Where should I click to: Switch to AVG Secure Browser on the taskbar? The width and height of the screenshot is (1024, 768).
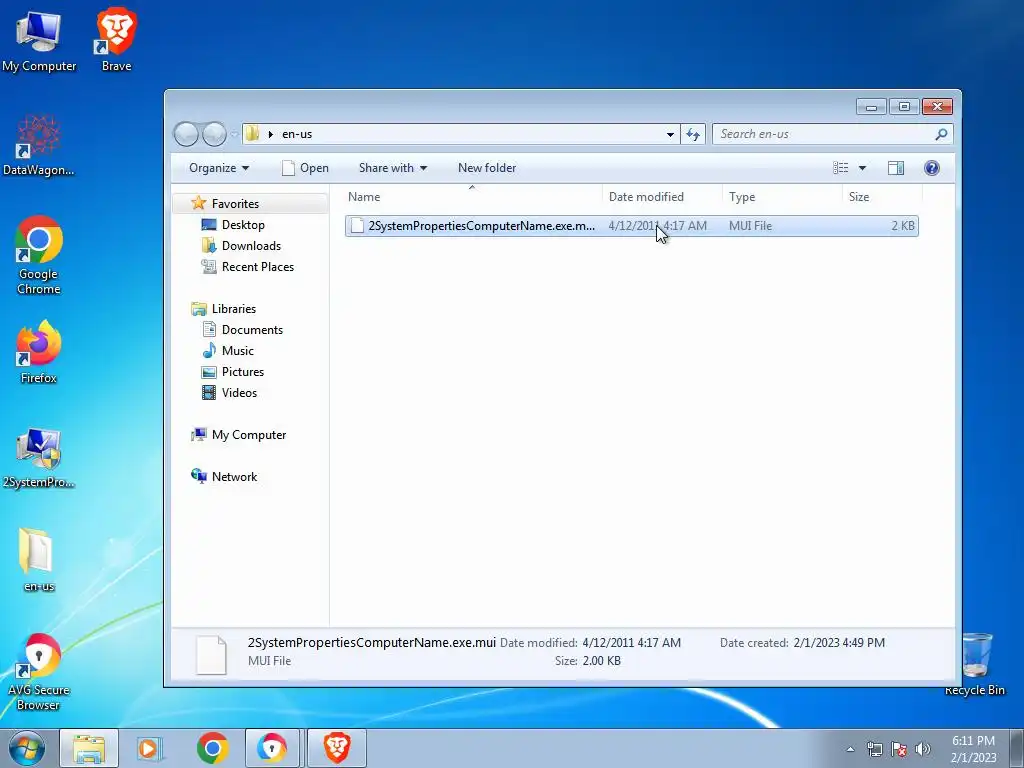(x=272, y=748)
